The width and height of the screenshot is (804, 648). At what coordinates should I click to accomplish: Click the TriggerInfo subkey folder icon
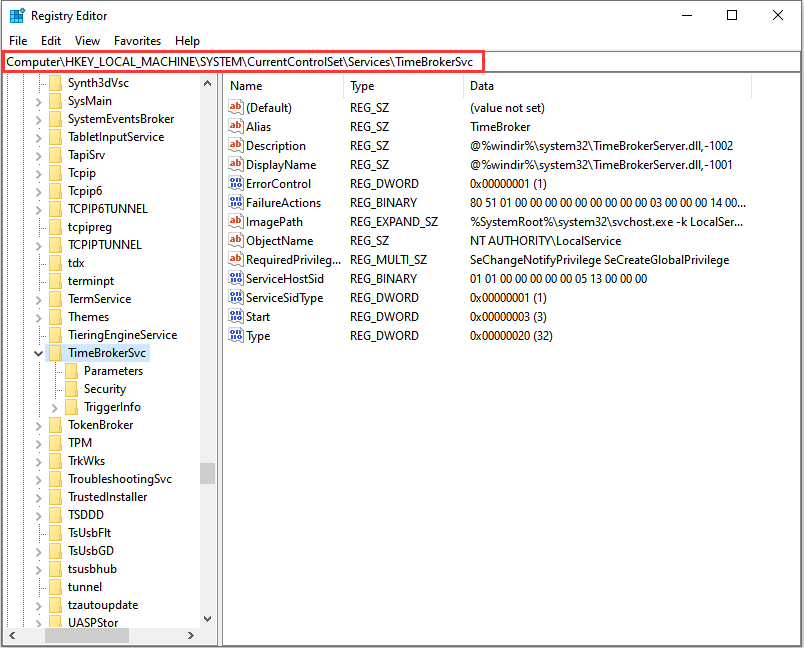pyautogui.click(x=72, y=407)
